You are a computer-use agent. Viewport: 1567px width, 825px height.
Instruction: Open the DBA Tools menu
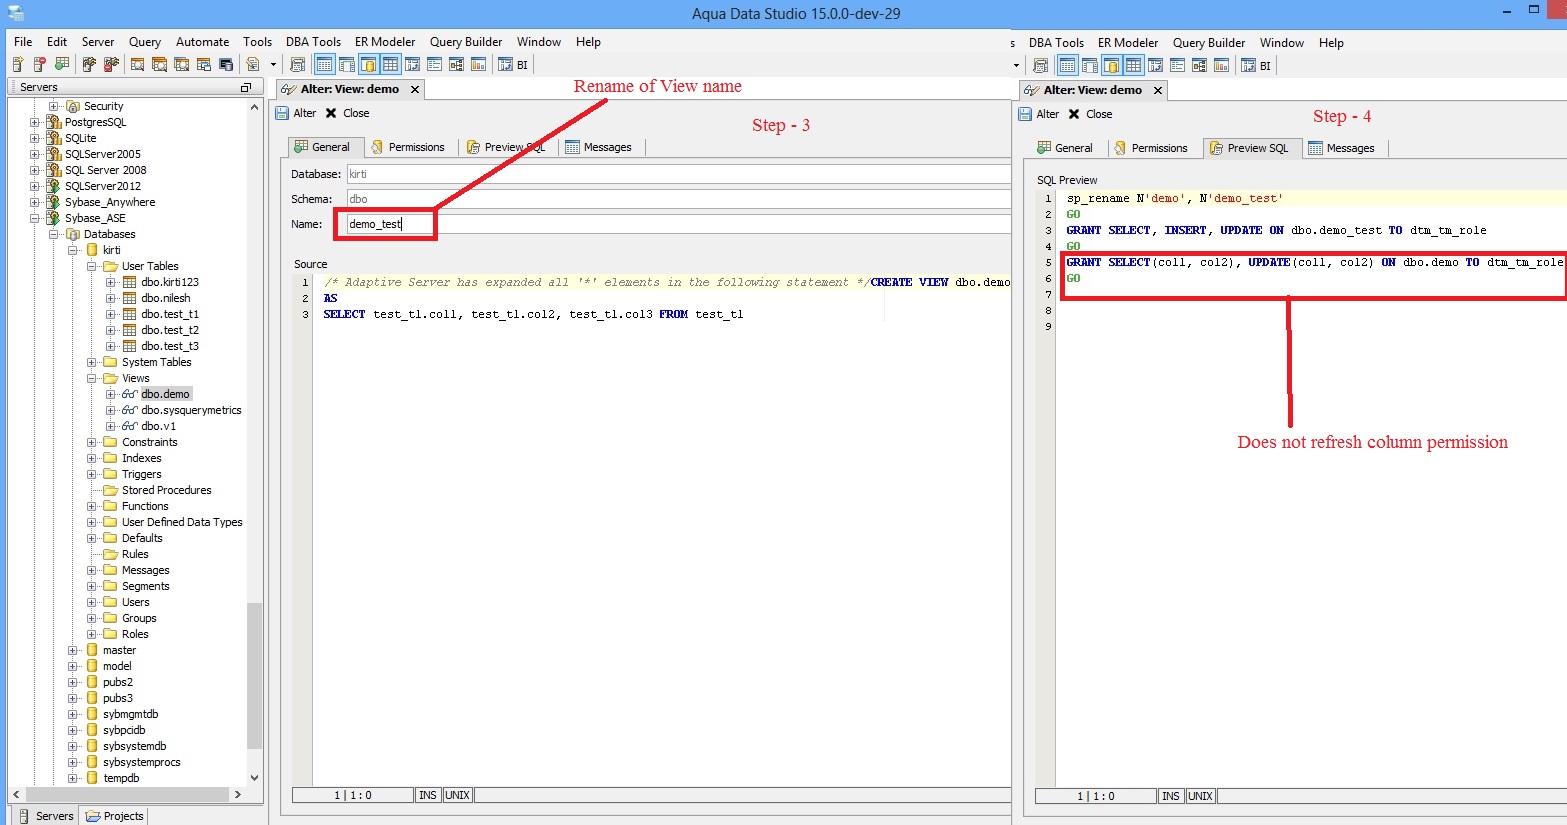click(x=313, y=42)
